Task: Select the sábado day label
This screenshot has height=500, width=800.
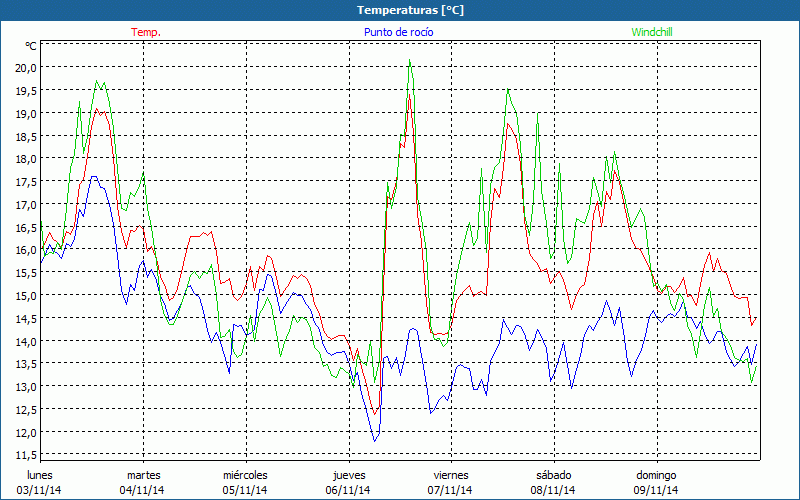Action: 553,474
